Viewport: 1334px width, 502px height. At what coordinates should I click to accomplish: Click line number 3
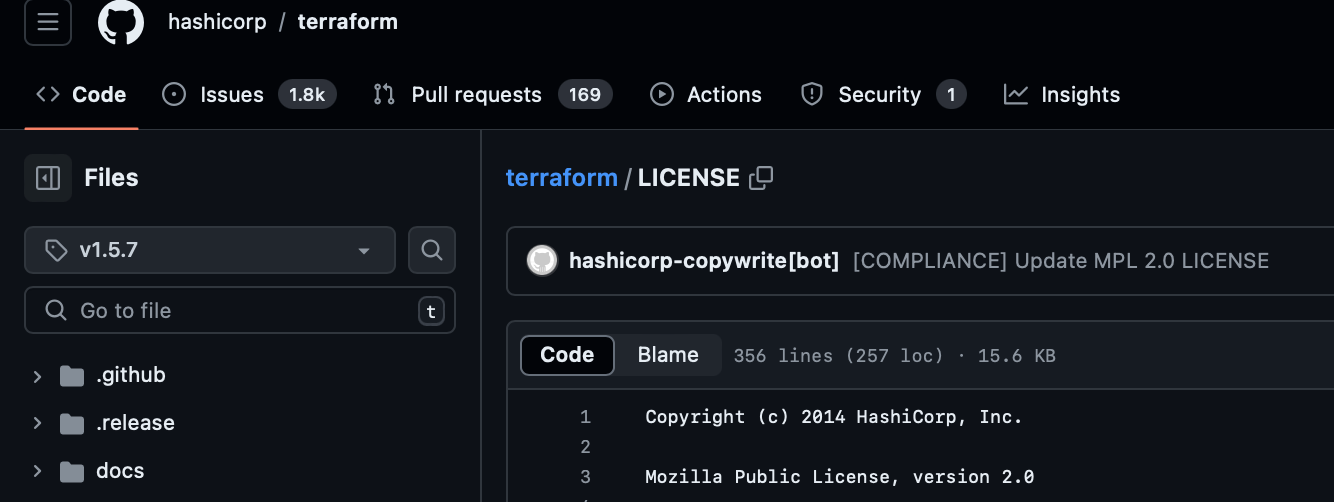coord(585,477)
